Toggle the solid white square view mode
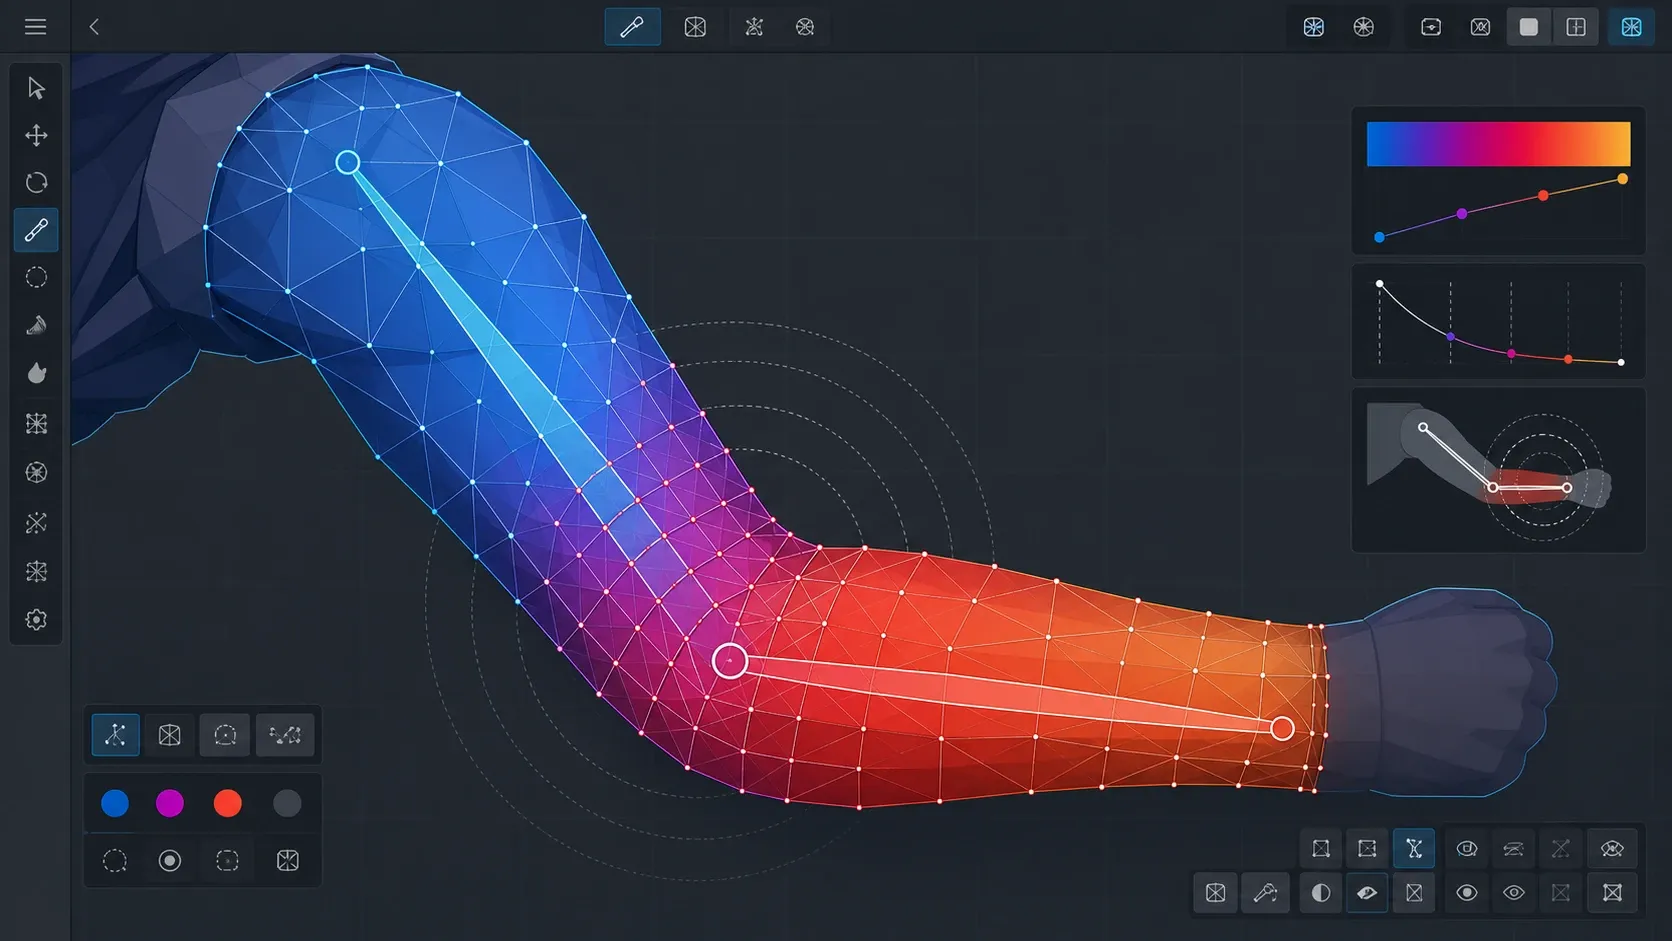1672x941 pixels. (1529, 27)
